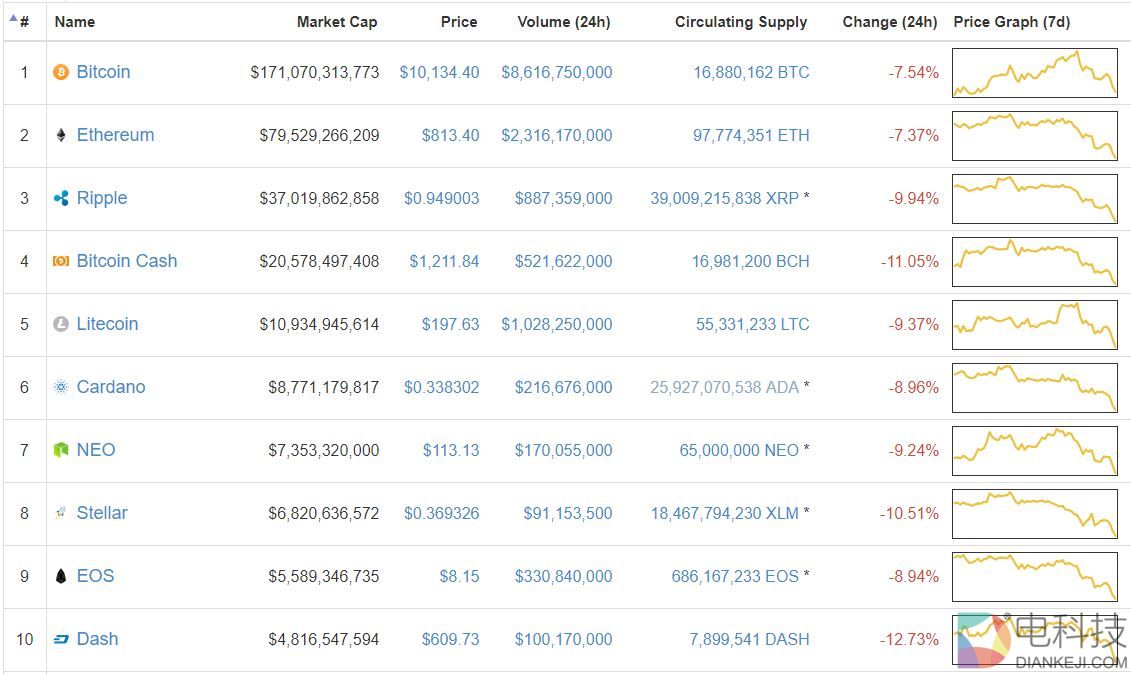This screenshot has height=675, width=1131.
Task: Sort by Change (24h) column header
Action: (889, 21)
